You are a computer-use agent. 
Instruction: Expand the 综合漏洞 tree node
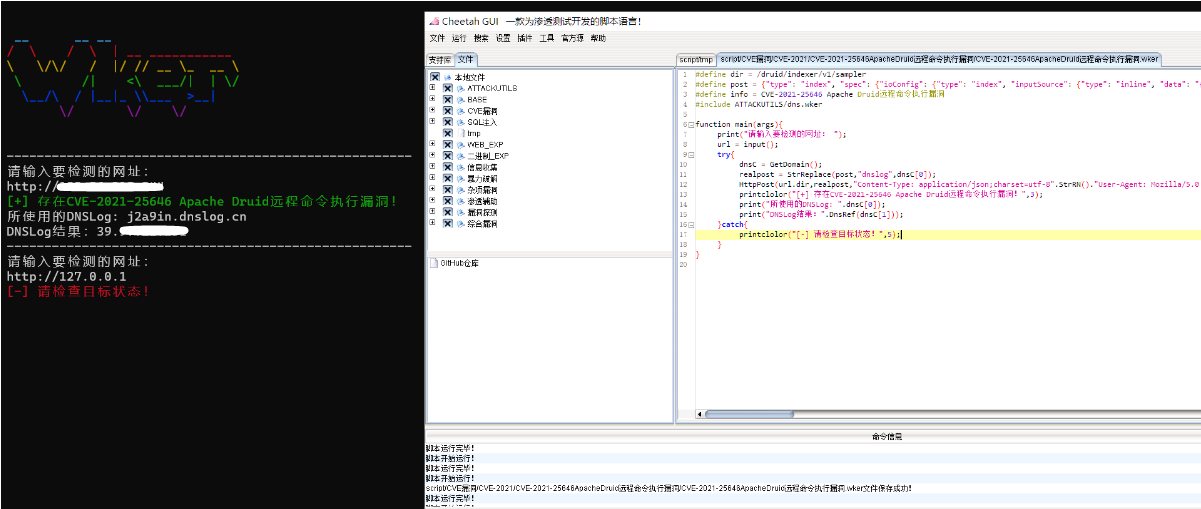(x=433, y=223)
